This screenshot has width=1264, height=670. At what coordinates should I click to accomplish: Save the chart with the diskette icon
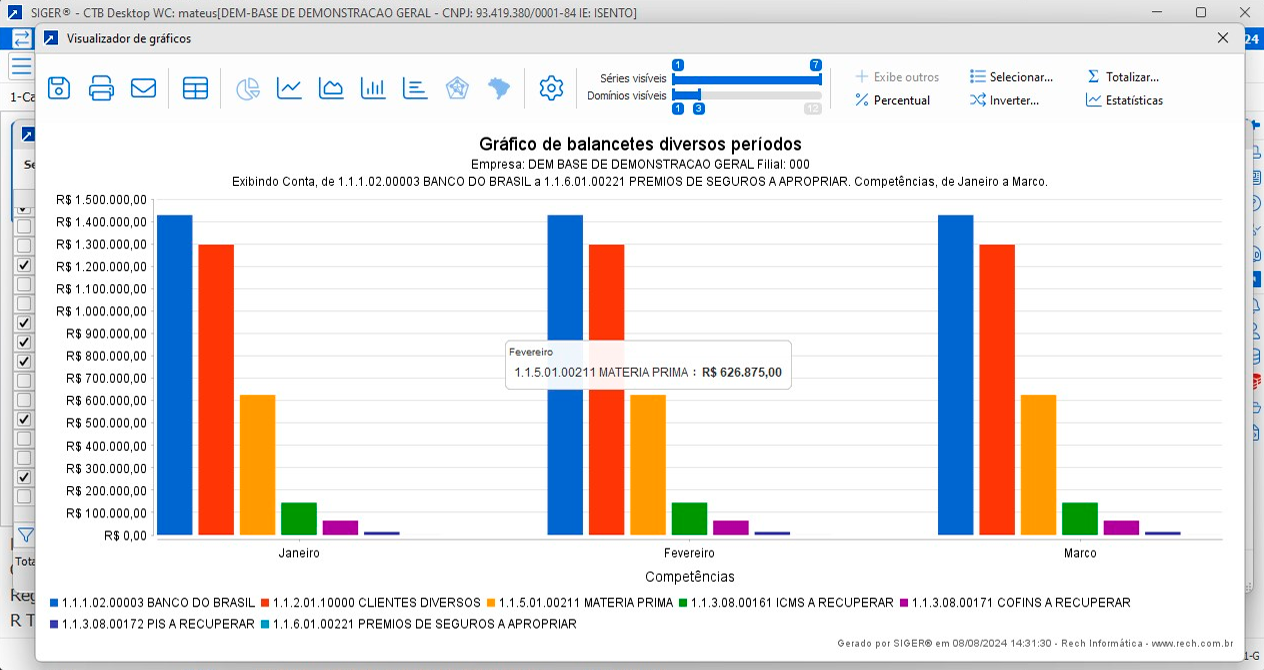pyautogui.click(x=59, y=88)
